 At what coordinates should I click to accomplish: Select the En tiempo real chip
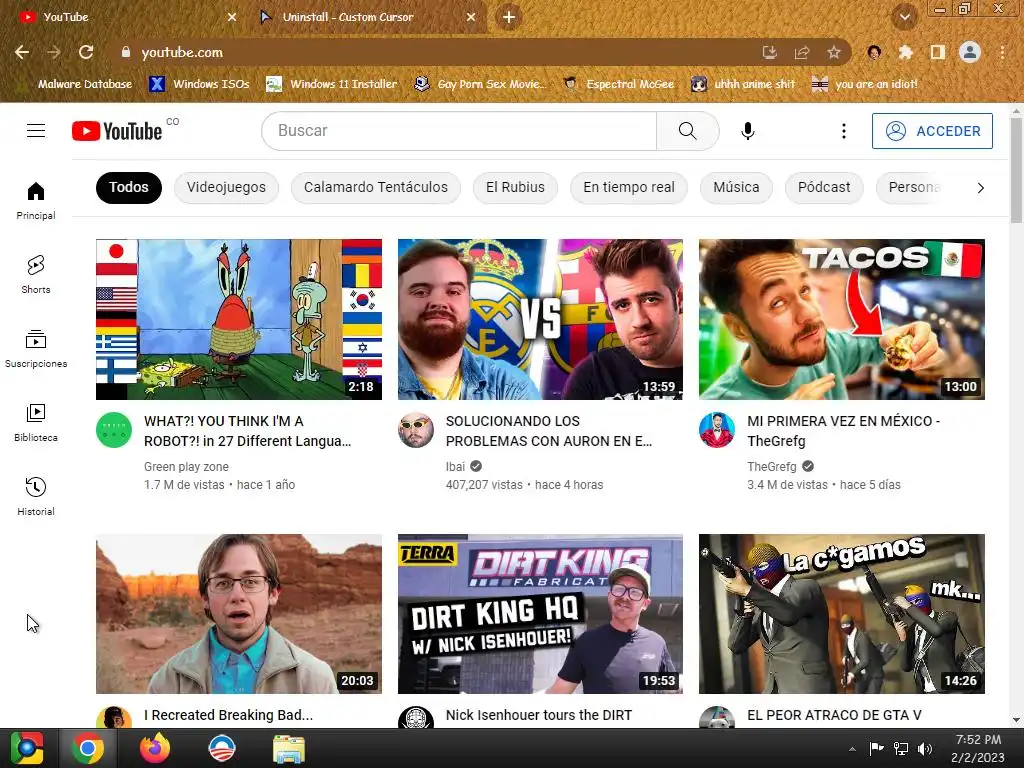629,187
